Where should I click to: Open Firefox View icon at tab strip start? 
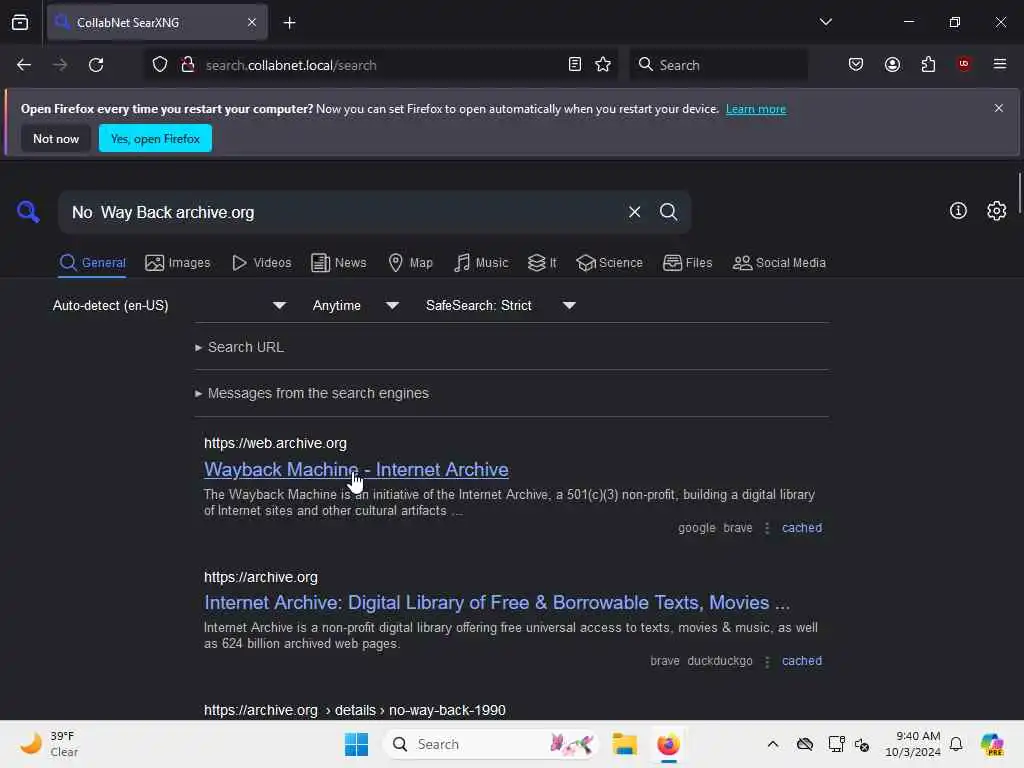tap(20, 23)
